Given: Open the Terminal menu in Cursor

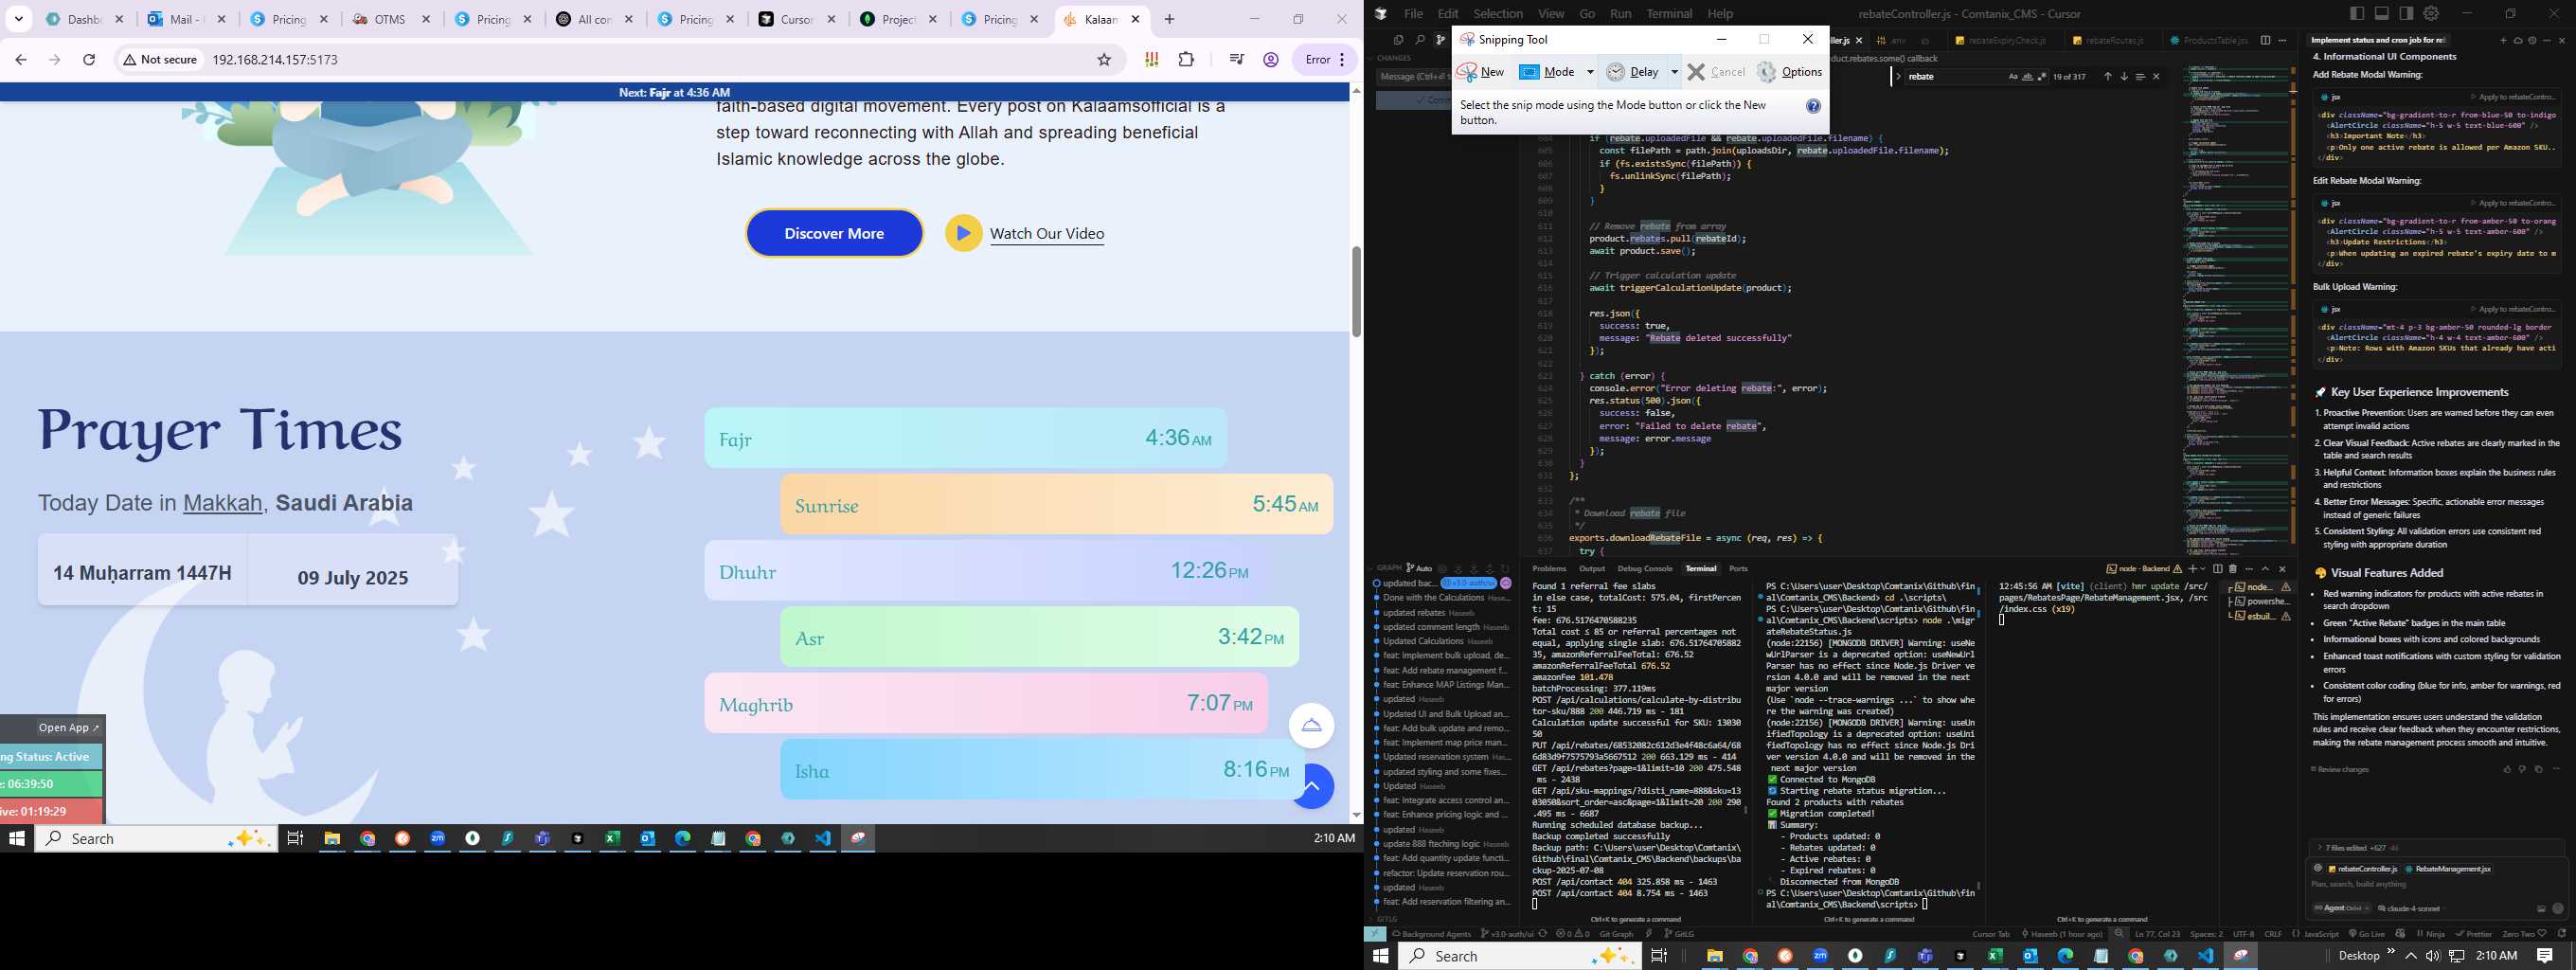Looking at the screenshot, I should [1669, 14].
